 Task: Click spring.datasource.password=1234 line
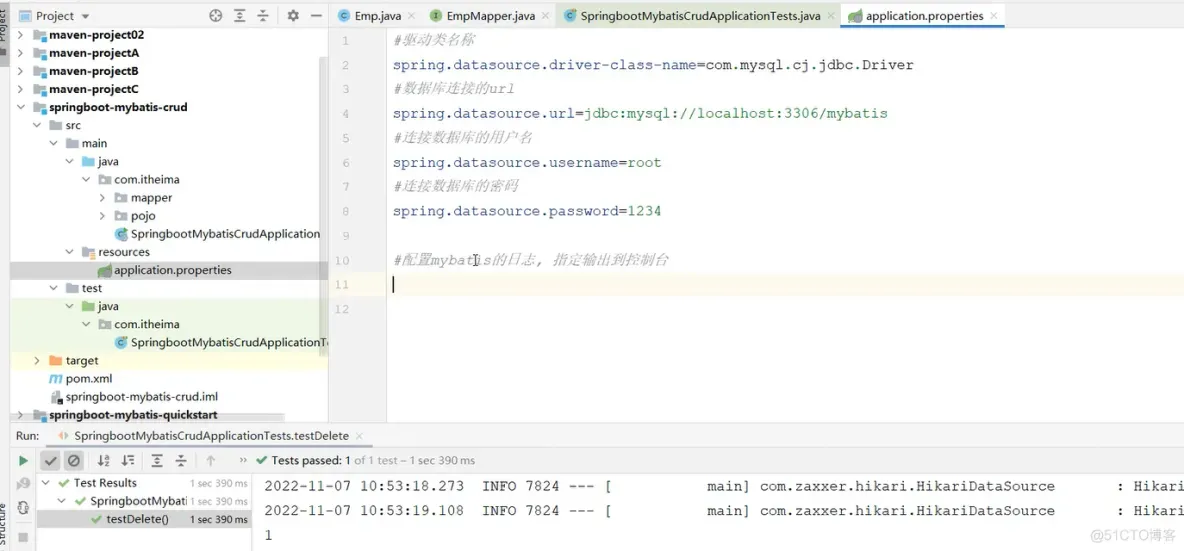527,211
